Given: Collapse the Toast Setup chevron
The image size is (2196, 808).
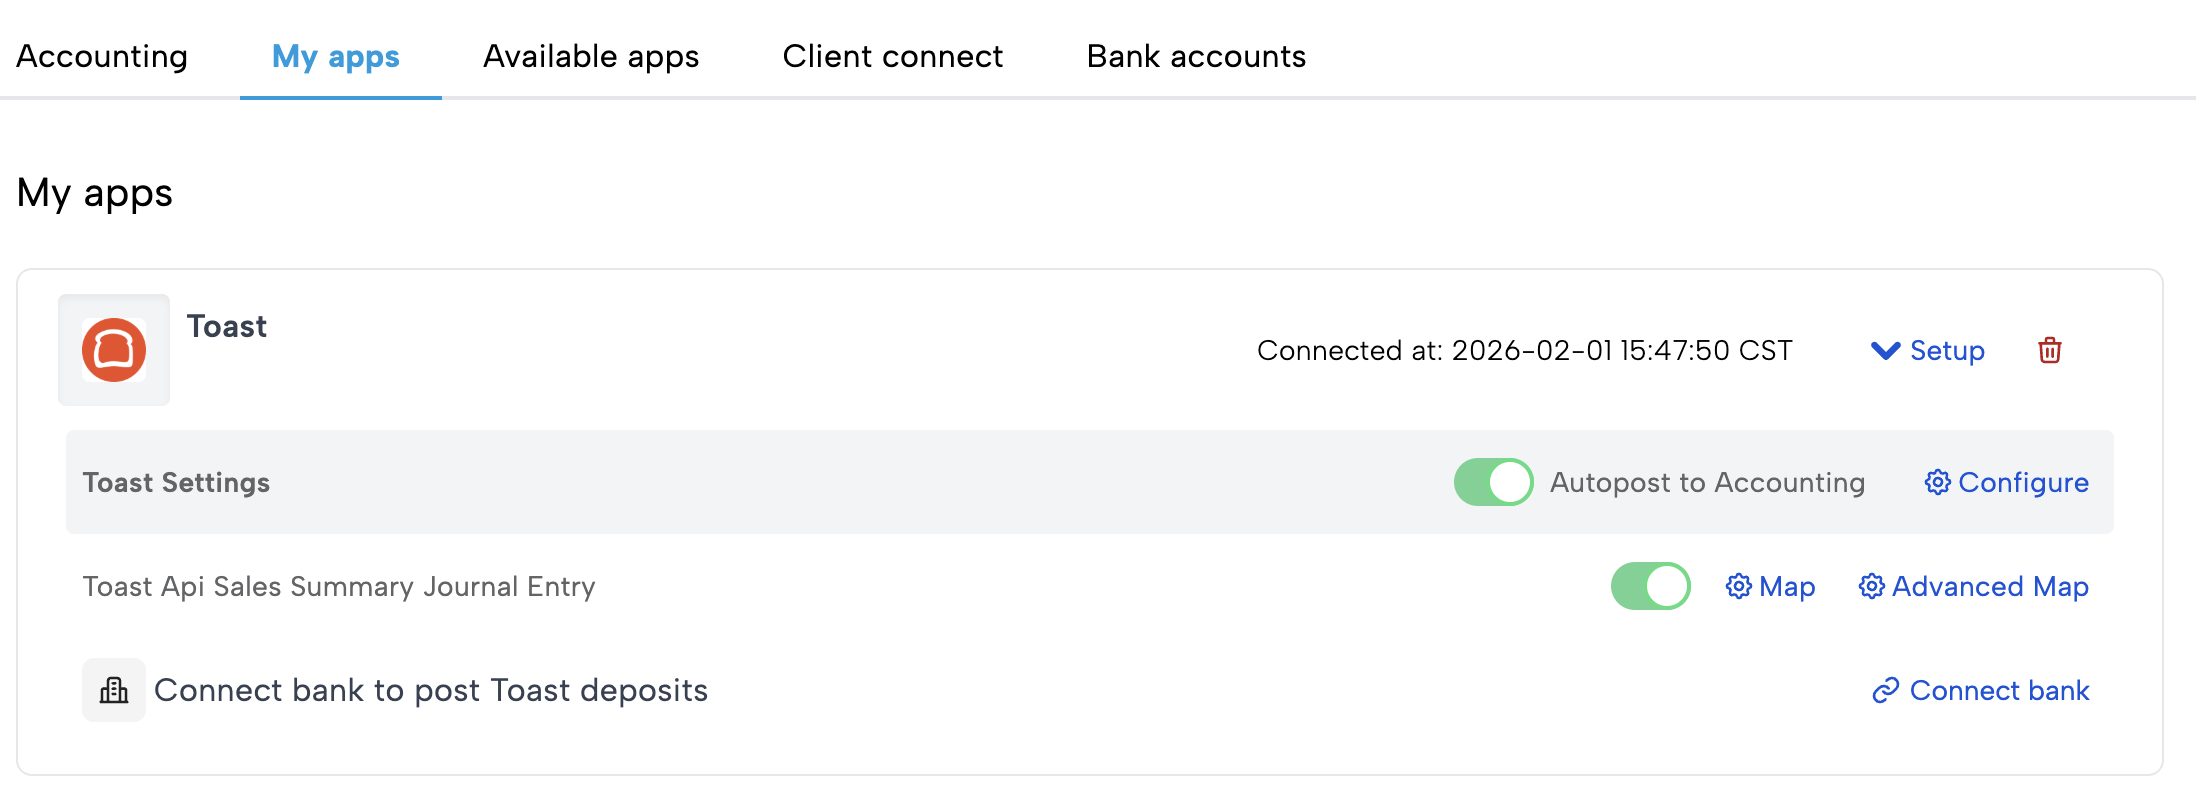Looking at the screenshot, I should (1885, 350).
